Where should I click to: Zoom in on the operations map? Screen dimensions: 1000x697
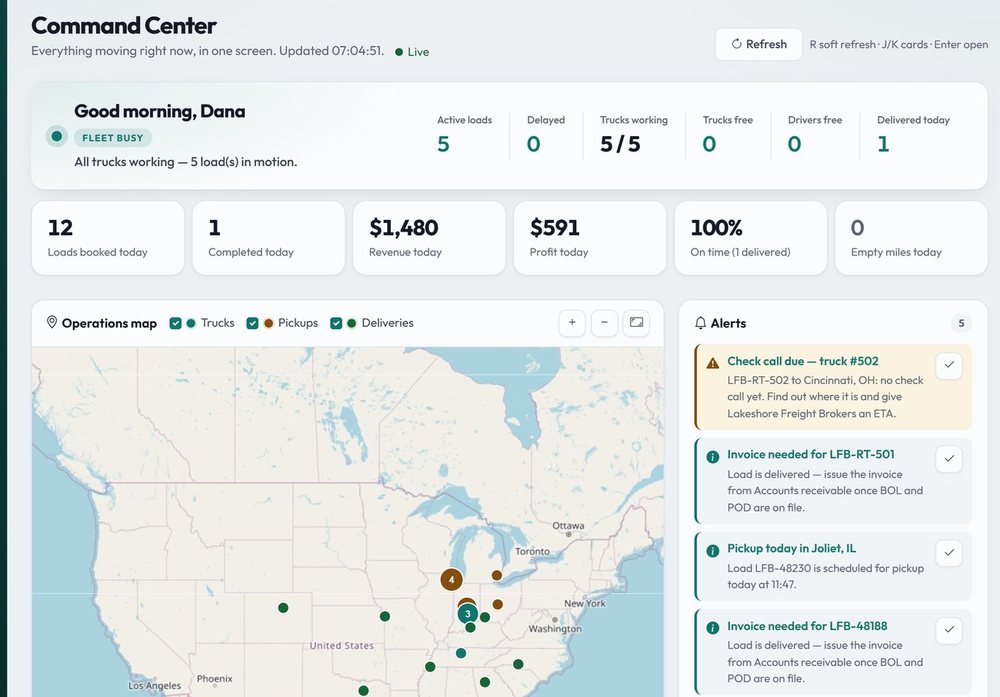[572, 323]
